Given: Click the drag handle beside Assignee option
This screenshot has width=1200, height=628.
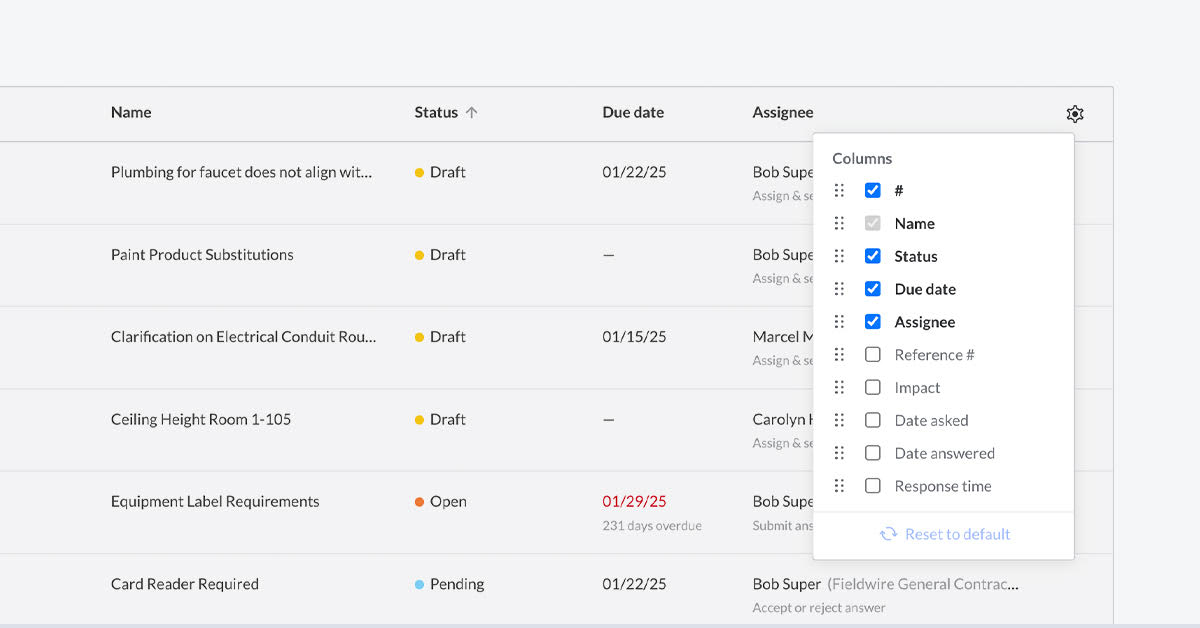Looking at the screenshot, I should 839,322.
